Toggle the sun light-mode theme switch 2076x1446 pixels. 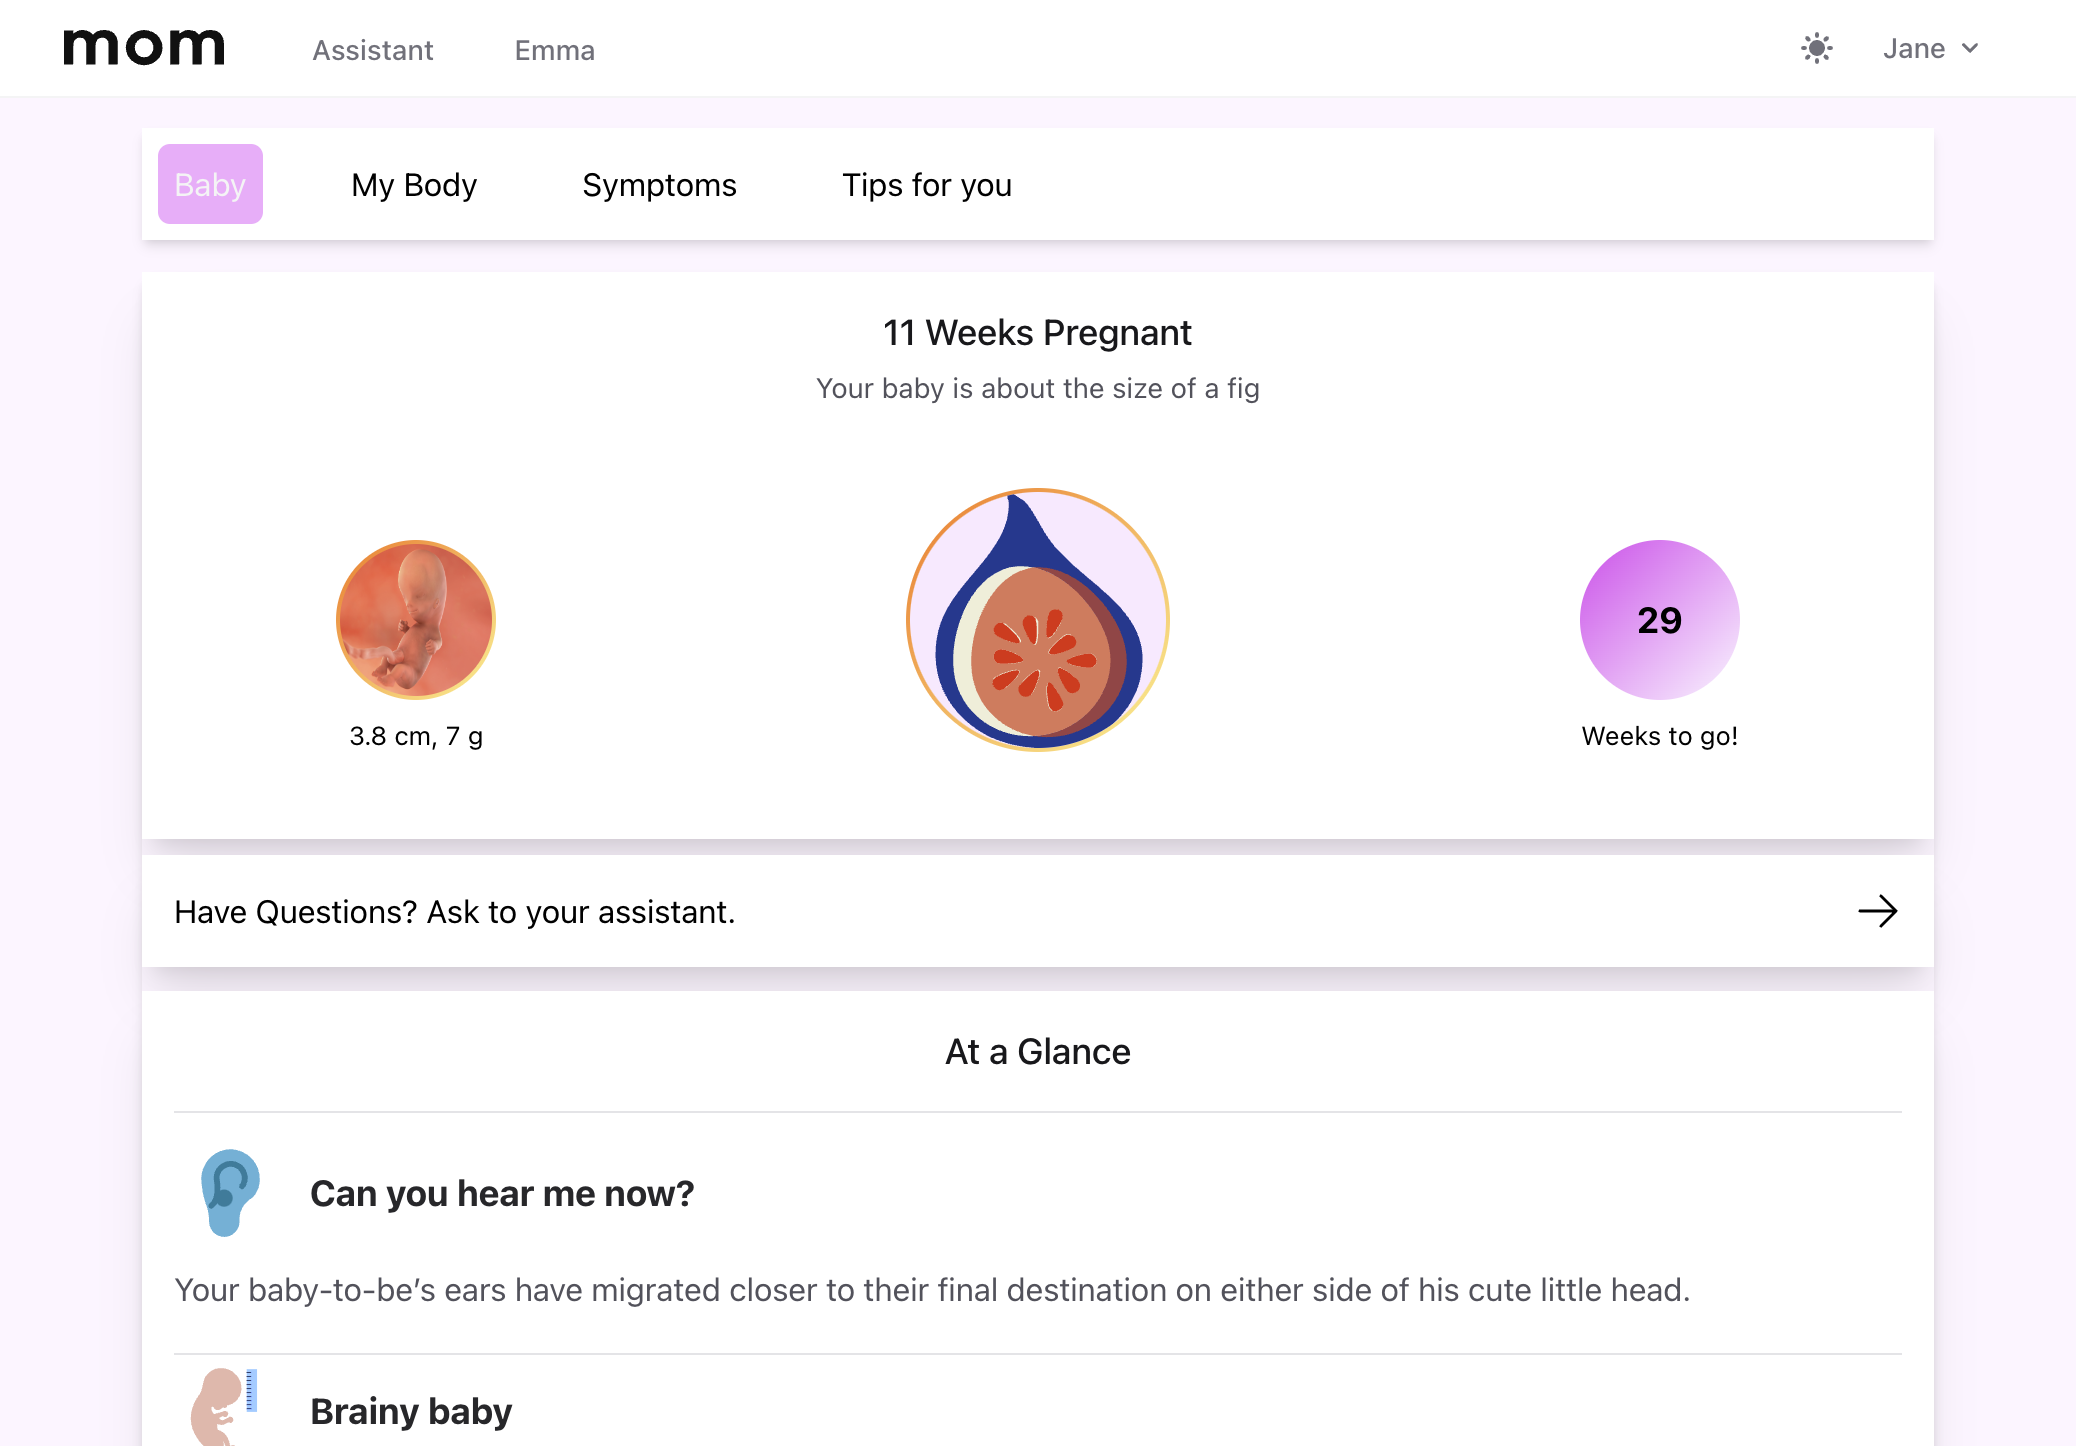[1816, 48]
